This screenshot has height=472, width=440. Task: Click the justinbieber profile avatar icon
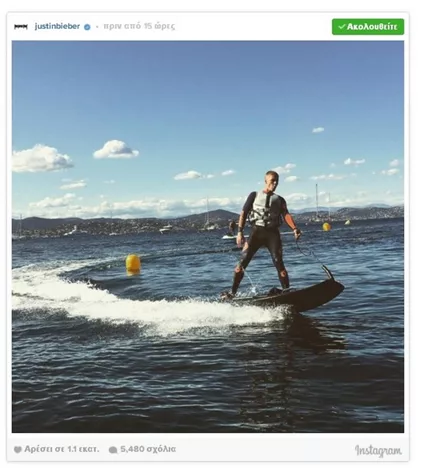point(21,27)
